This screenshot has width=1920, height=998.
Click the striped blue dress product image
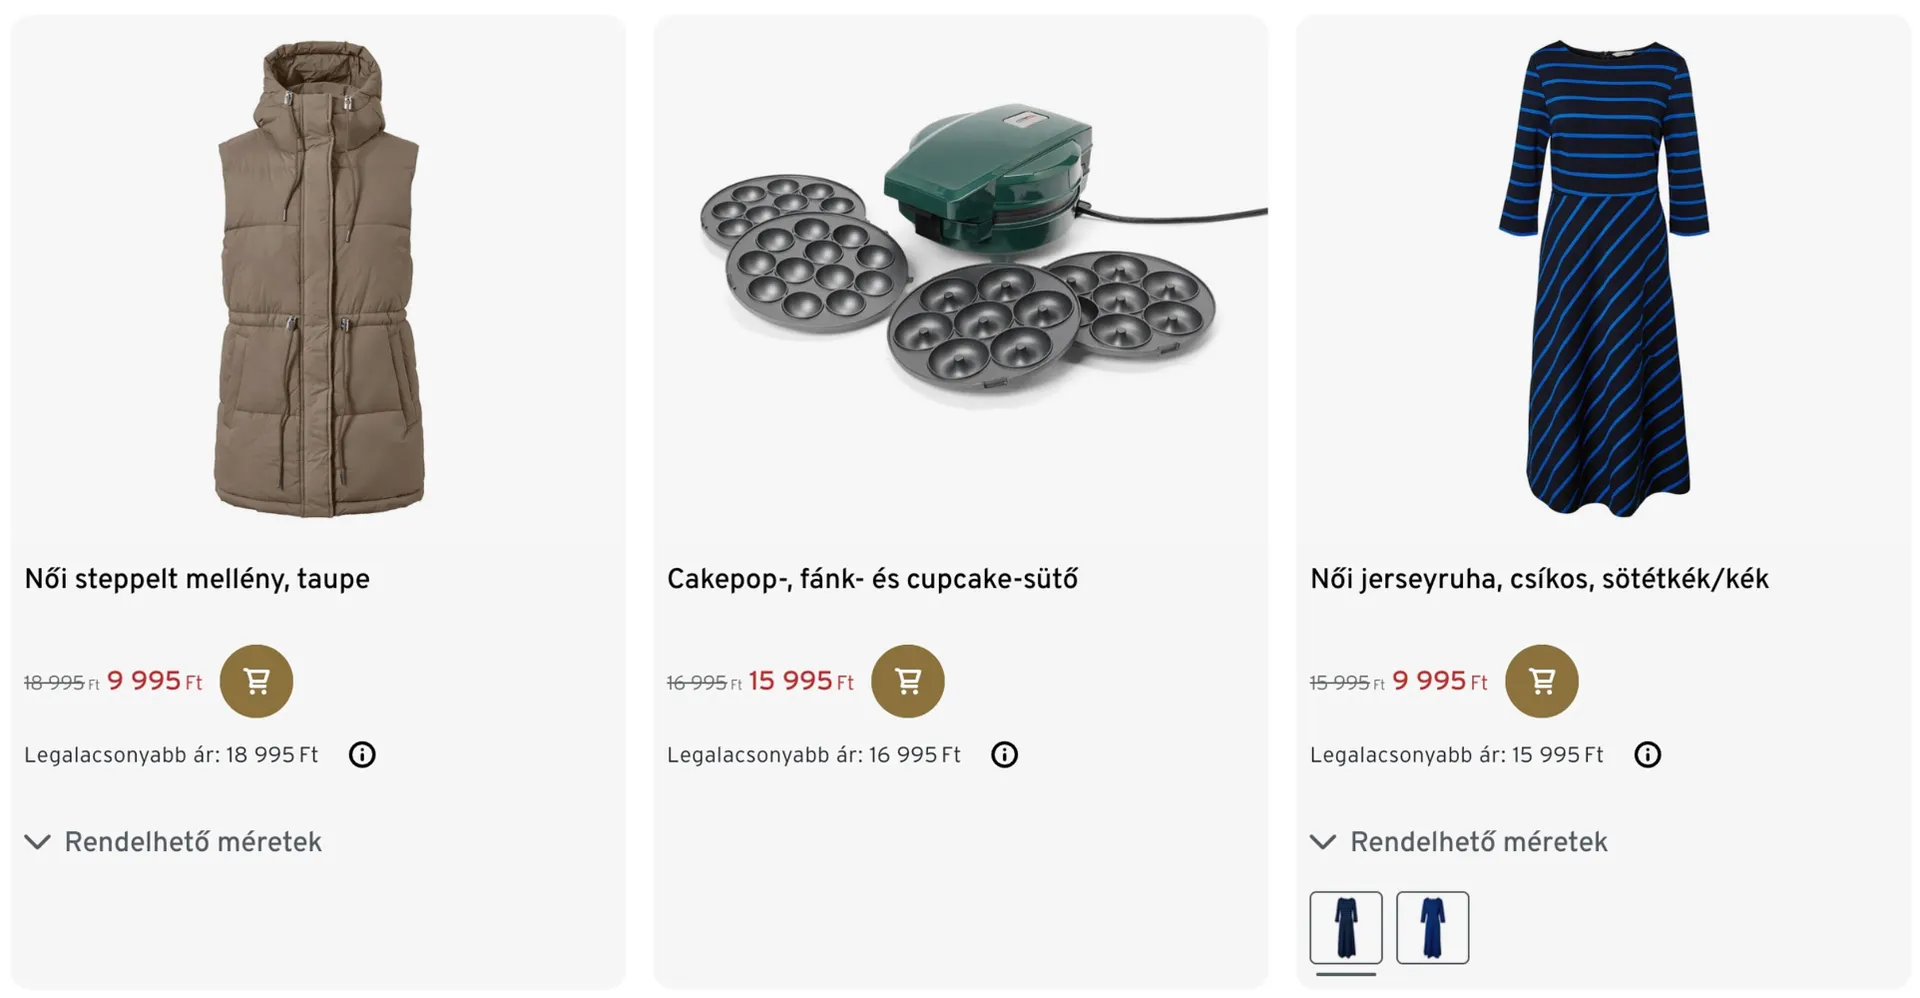click(1603, 280)
